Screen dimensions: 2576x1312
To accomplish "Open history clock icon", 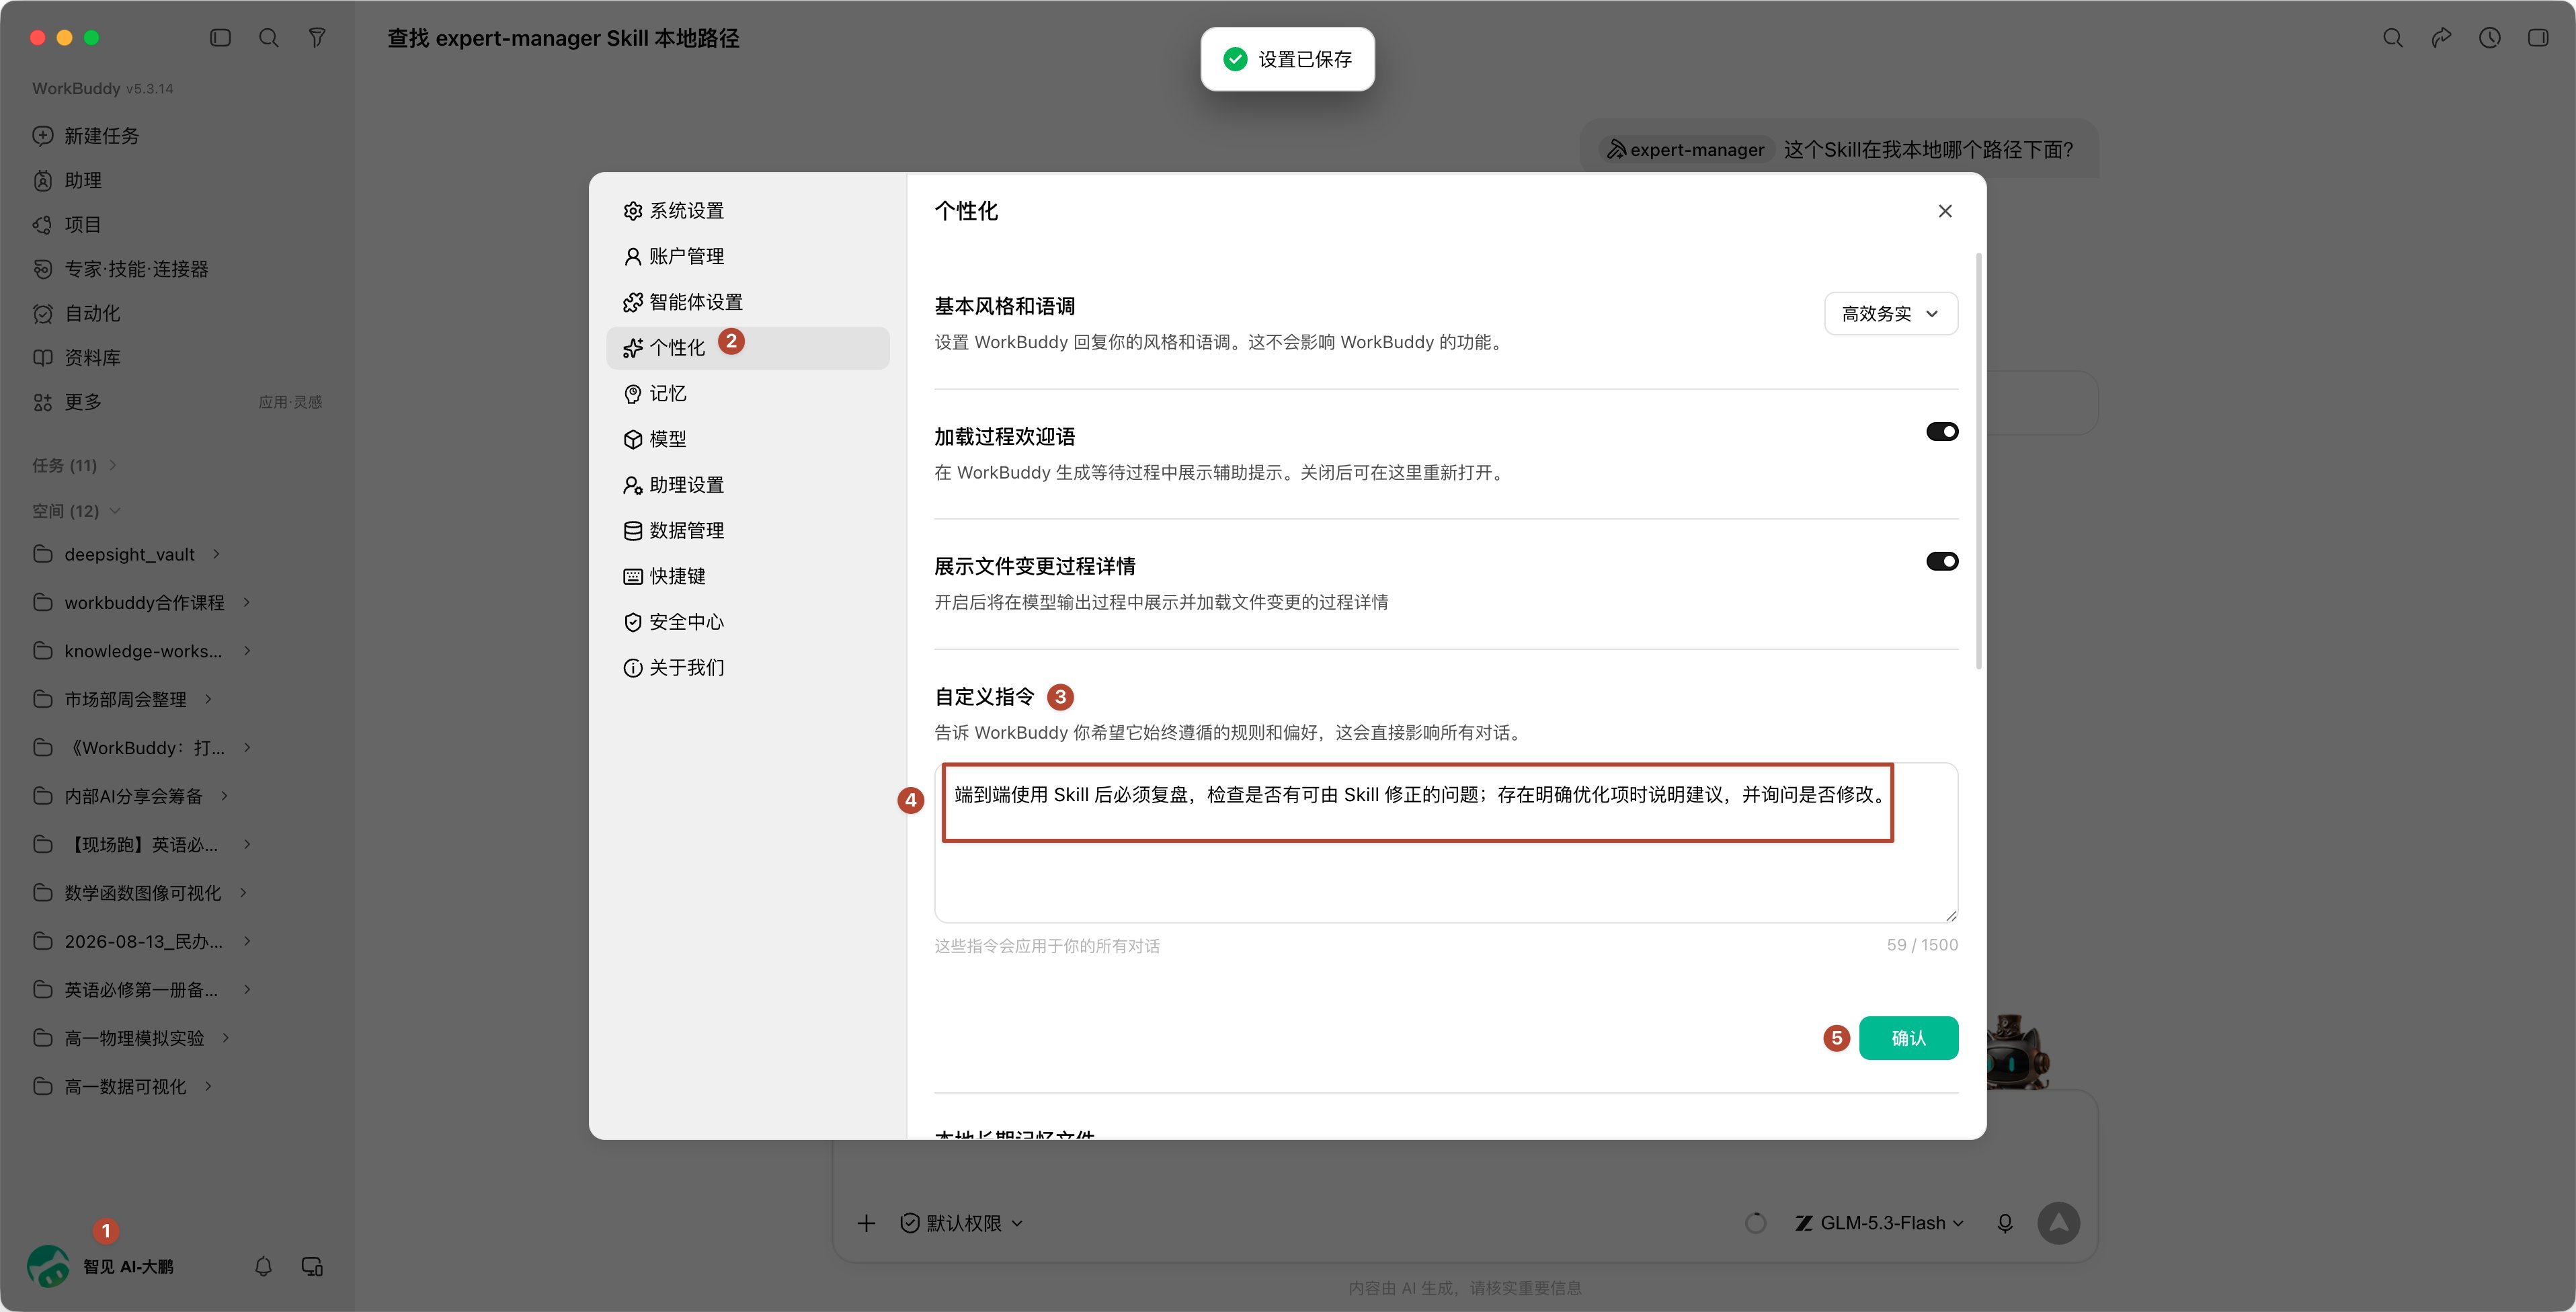I will point(2490,38).
